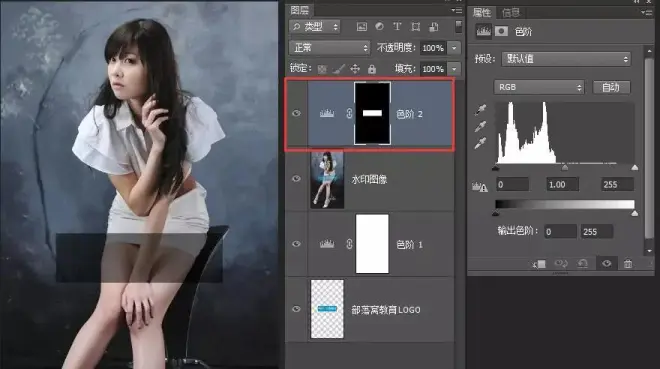Click the adjustment layer filter icon
This screenshot has height=369, width=660.
pos(379,27)
